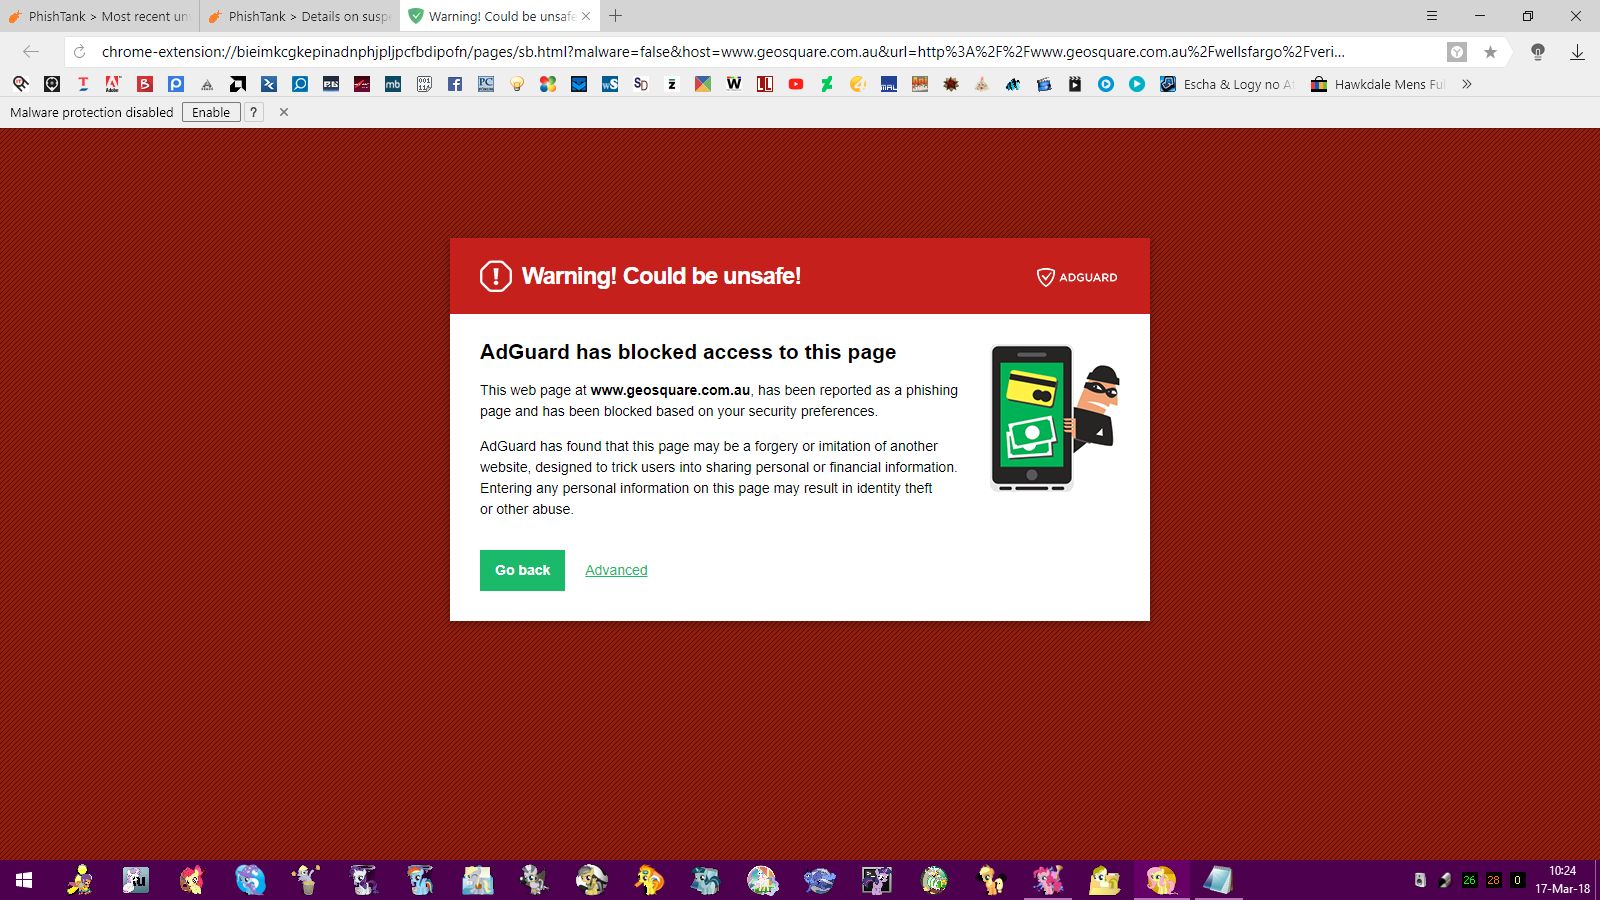Open the red 'B' bookmark icon
Image resolution: width=1600 pixels, height=900 pixels.
(x=145, y=84)
